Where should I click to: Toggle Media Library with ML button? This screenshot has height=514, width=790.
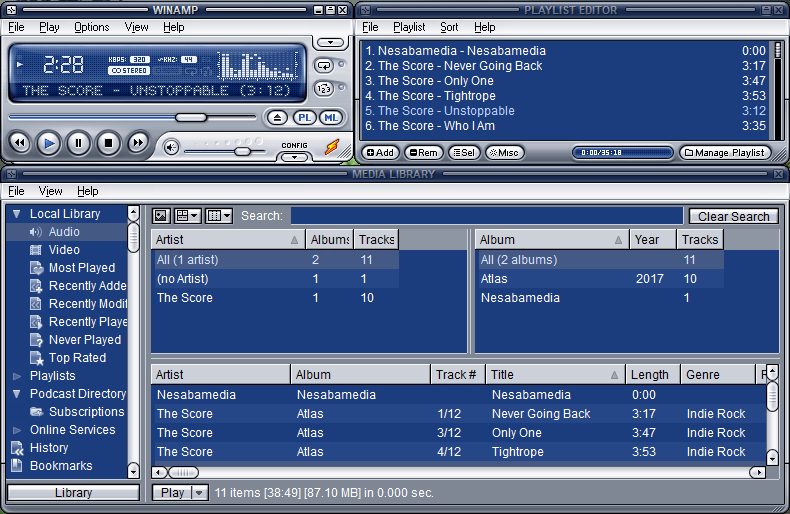click(330, 118)
